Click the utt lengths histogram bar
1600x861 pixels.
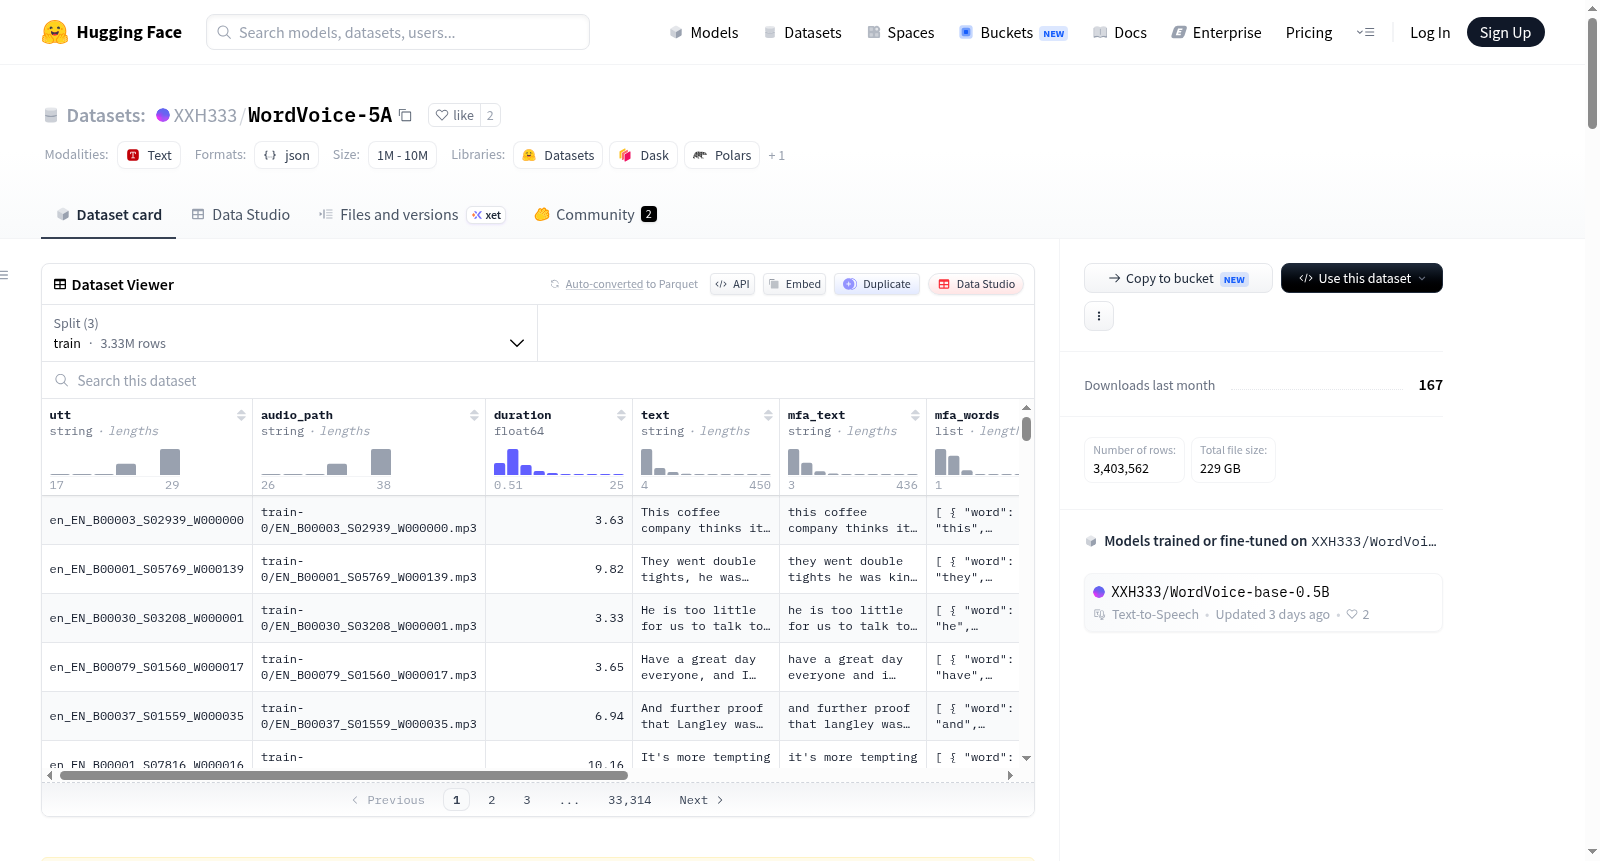coord(170,462)
